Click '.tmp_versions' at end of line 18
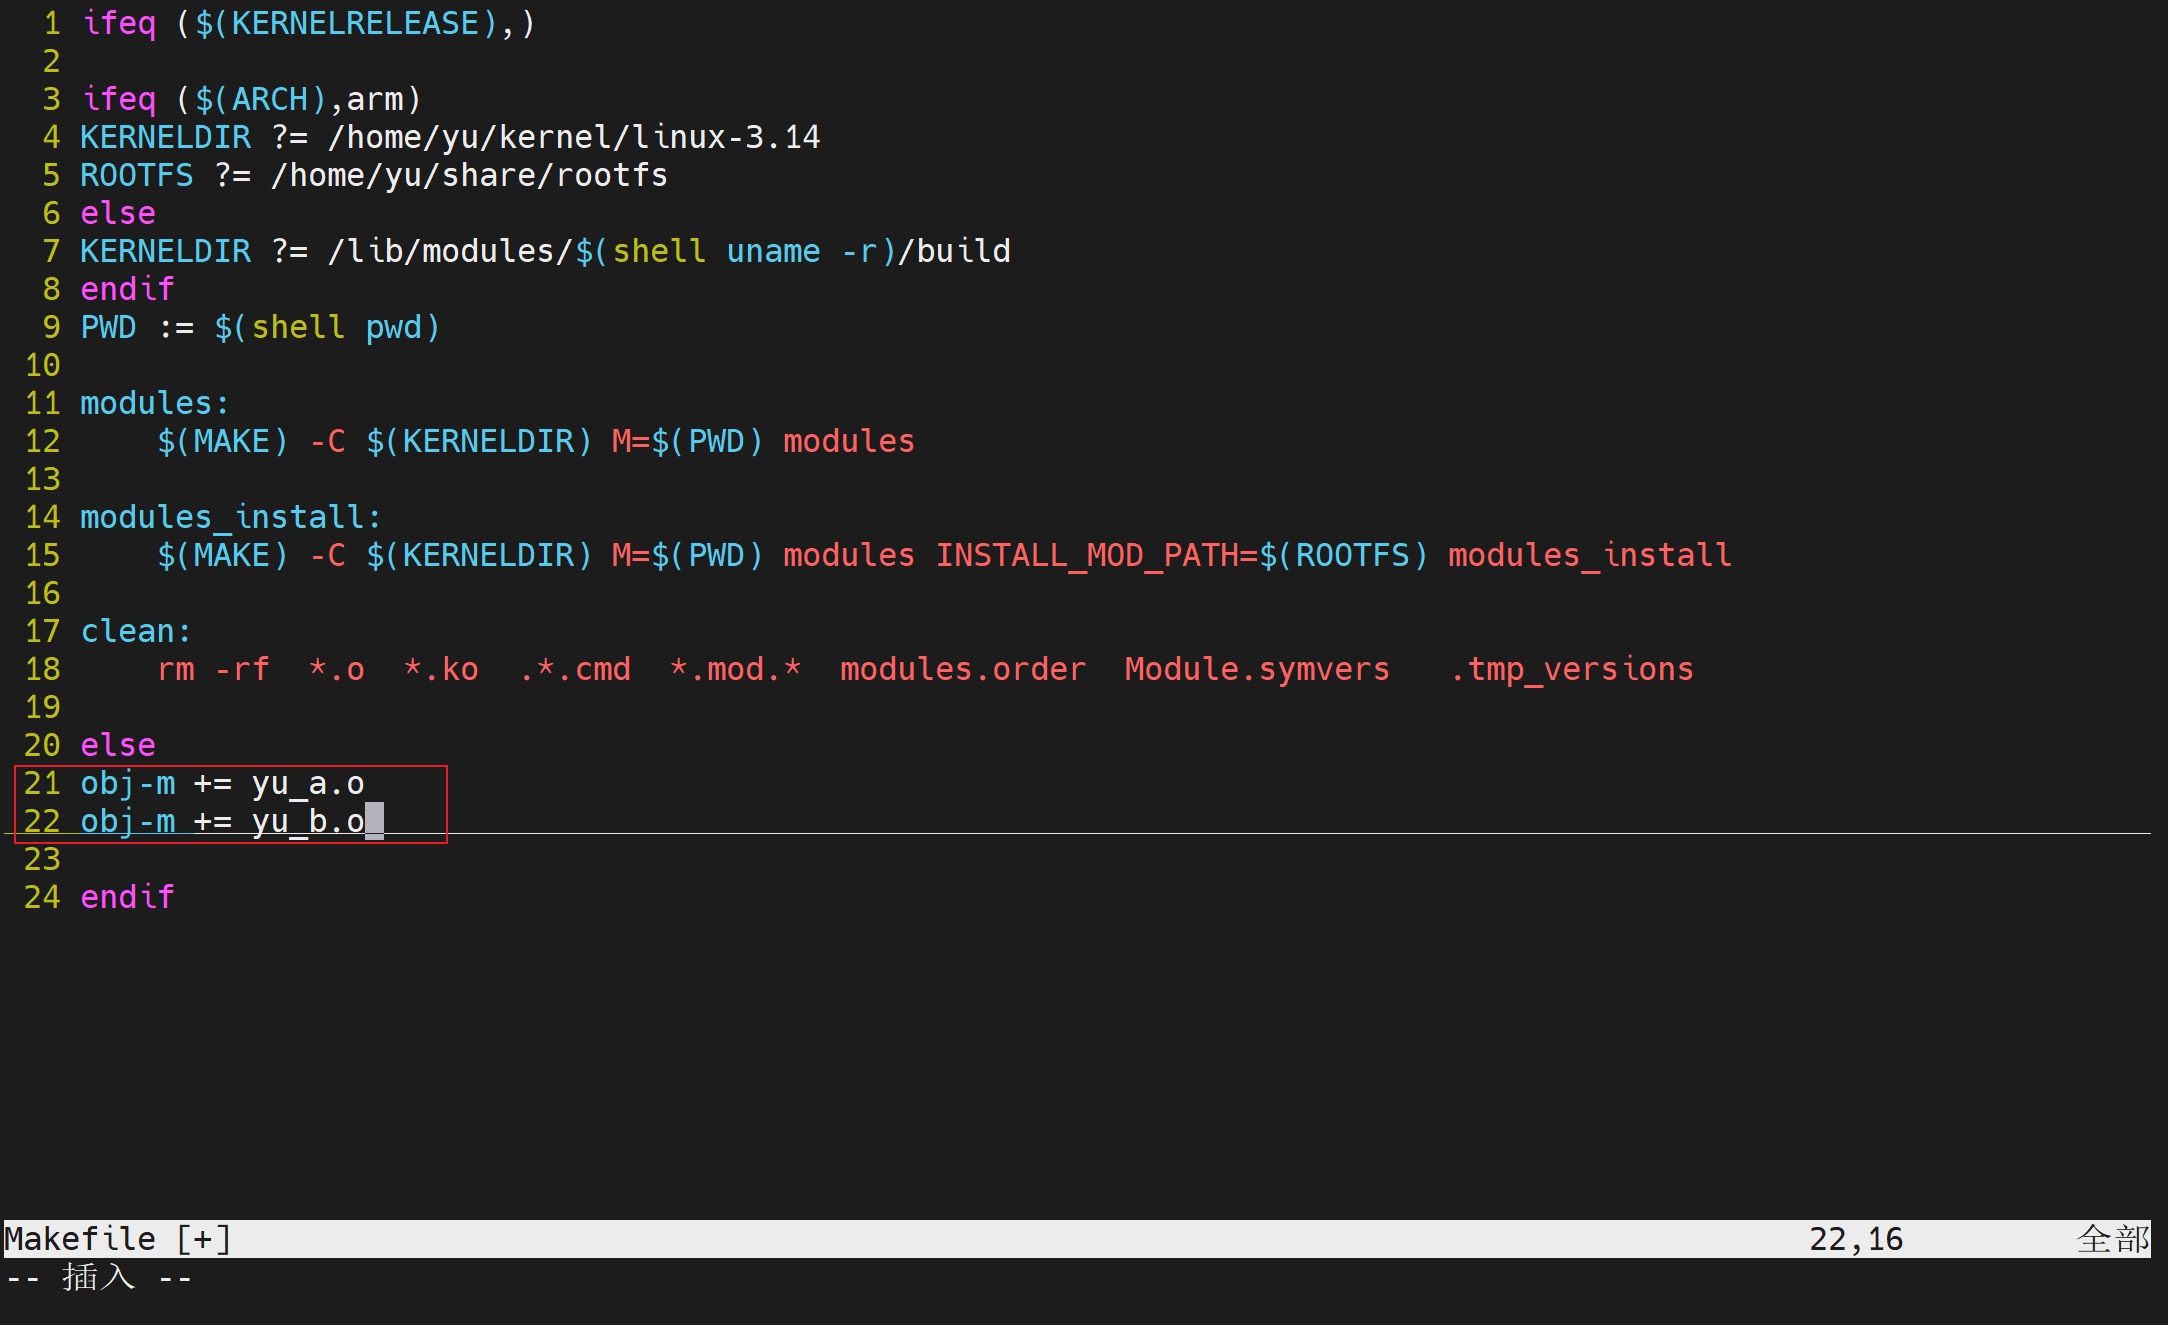Image resolution: width=2168 pixels, height=1325 pixels. click(1571, 669)
